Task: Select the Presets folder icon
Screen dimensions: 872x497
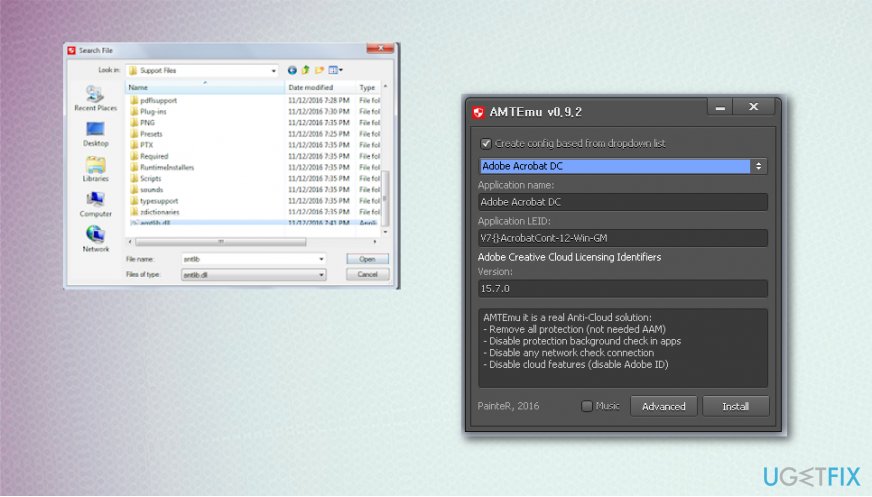Action: (x=134, y=134)
